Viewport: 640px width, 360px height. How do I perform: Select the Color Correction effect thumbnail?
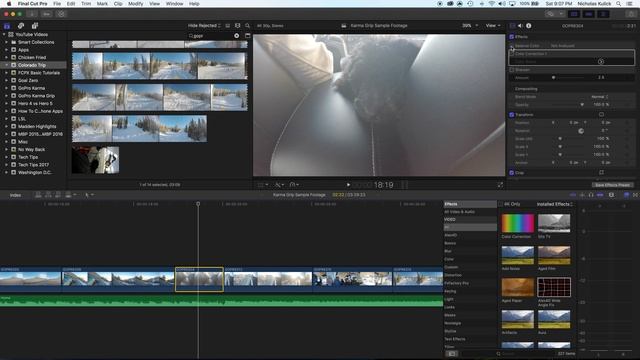517,223
